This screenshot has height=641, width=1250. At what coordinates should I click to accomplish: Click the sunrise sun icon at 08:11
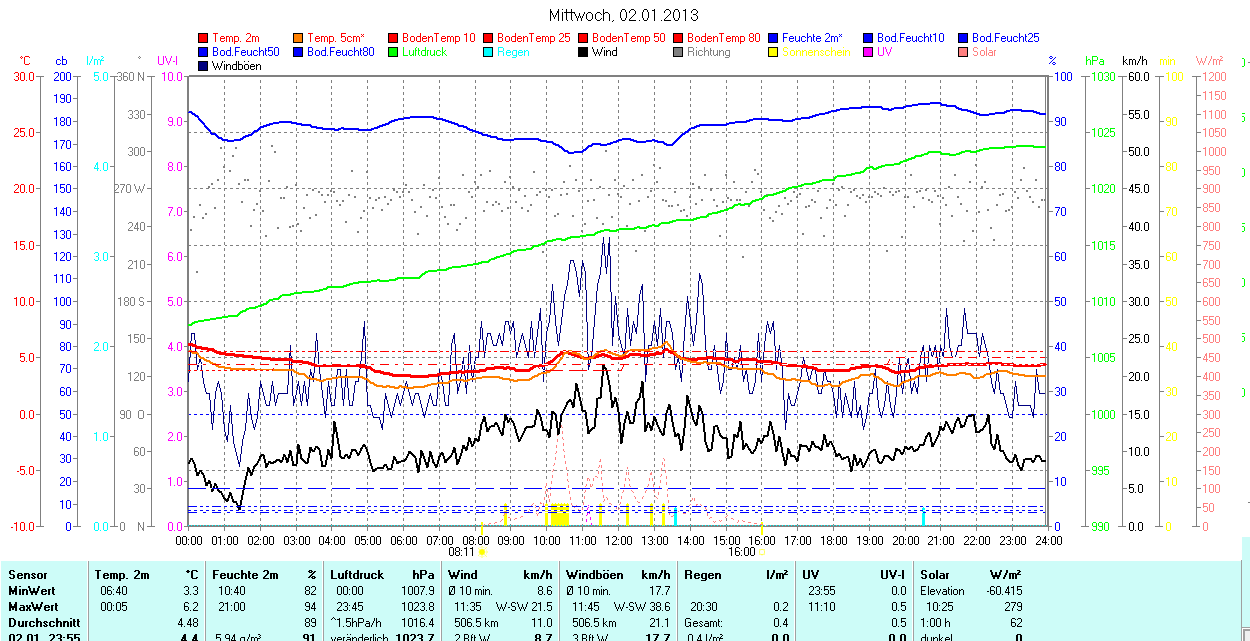[482, 551]
